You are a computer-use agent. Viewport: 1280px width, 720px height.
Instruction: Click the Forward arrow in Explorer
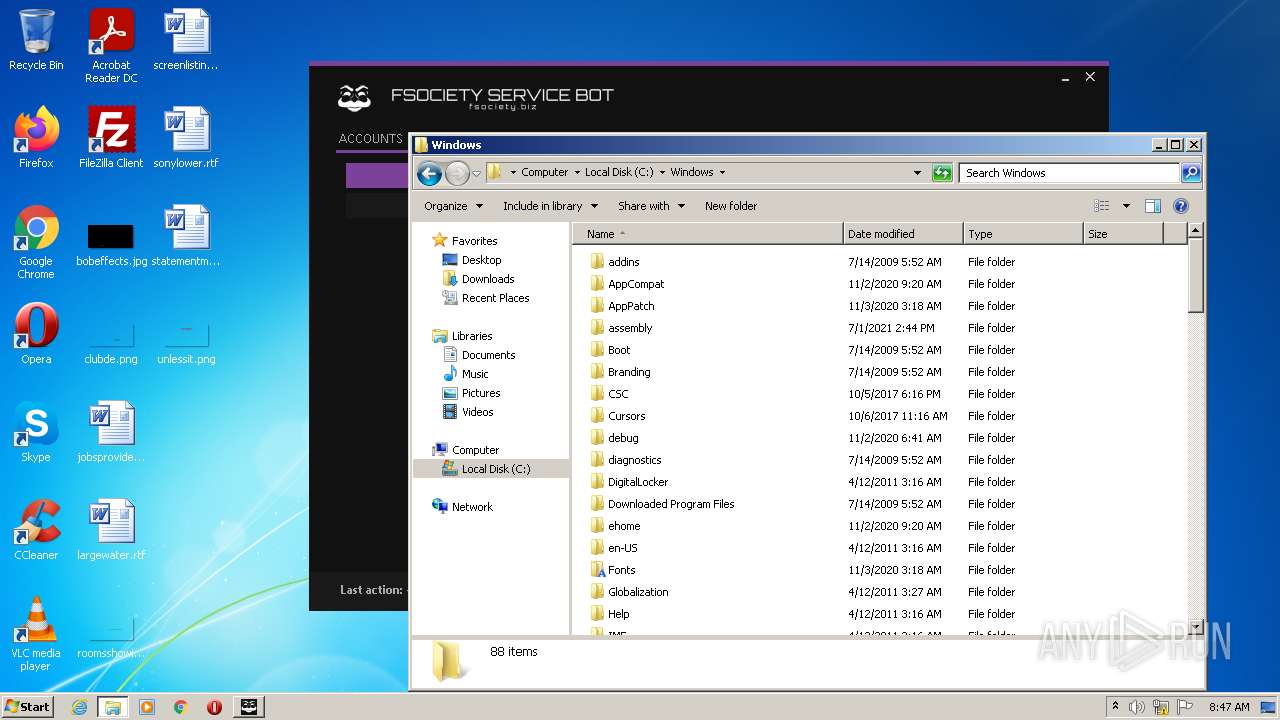click(457, 173)
